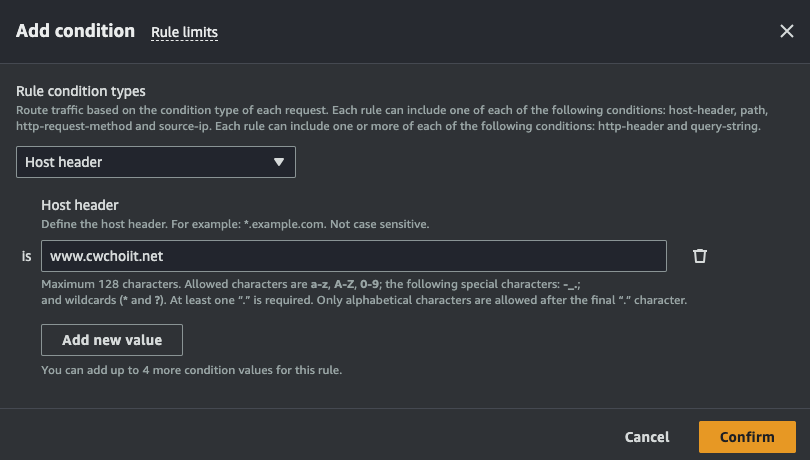Click the Host header label above the input
Viewport: 810px width, 460px height.
click(x=80, y=205)
